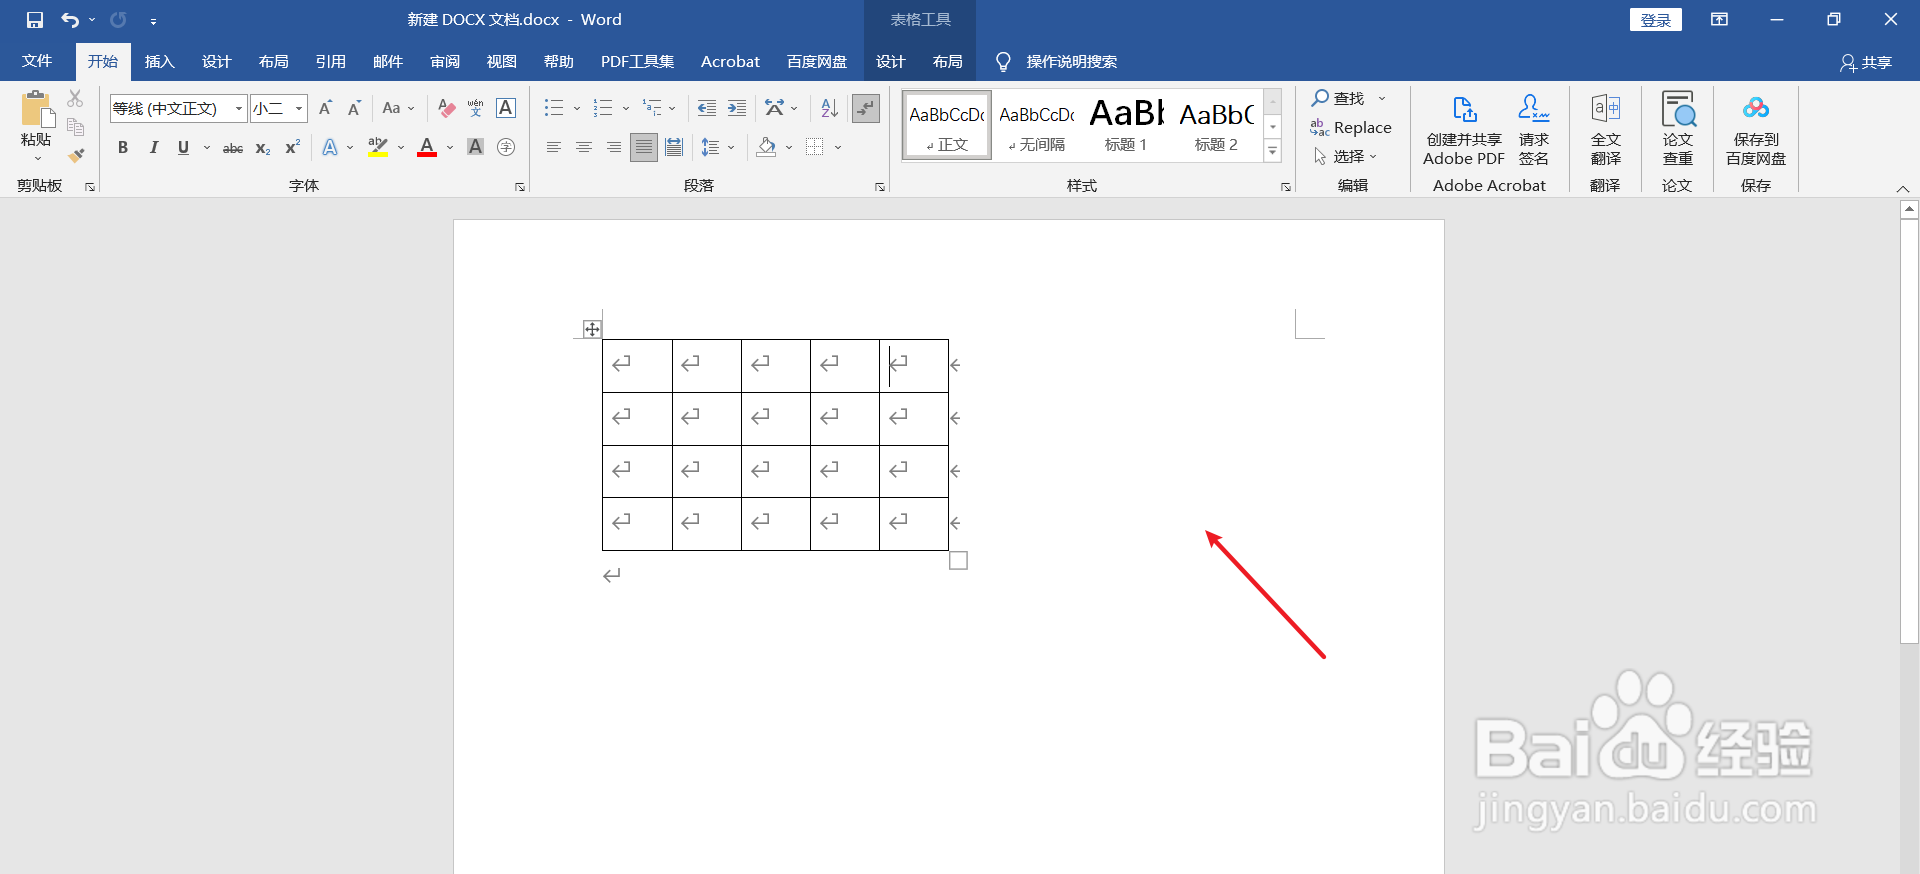Toggle justified text alignment
The height and width of the screenshot is (874, 1920).
point(644,148)
